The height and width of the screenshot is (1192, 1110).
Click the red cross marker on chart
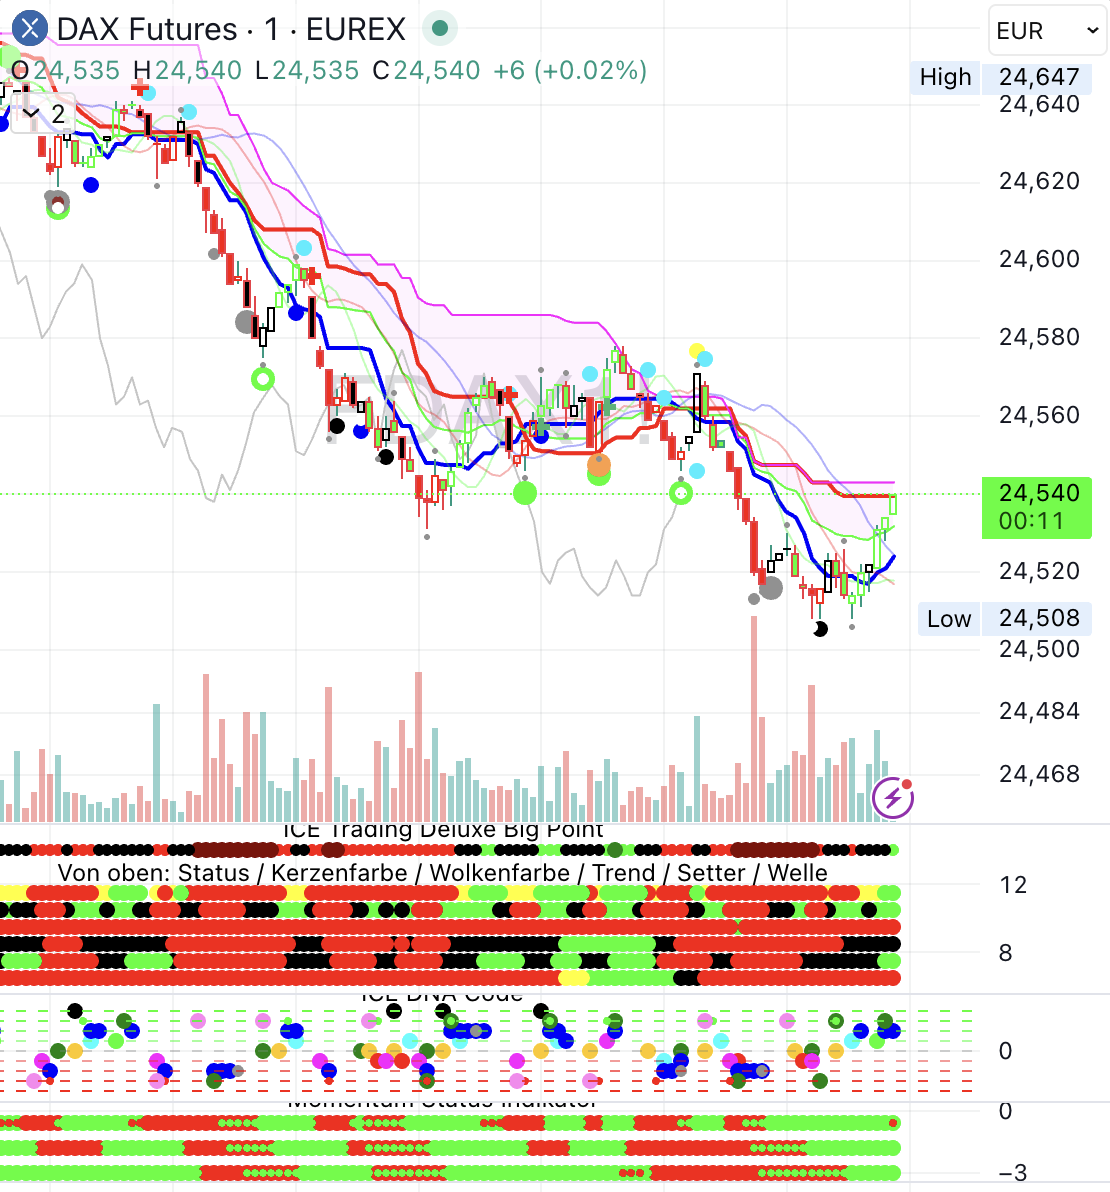(139, 90)
